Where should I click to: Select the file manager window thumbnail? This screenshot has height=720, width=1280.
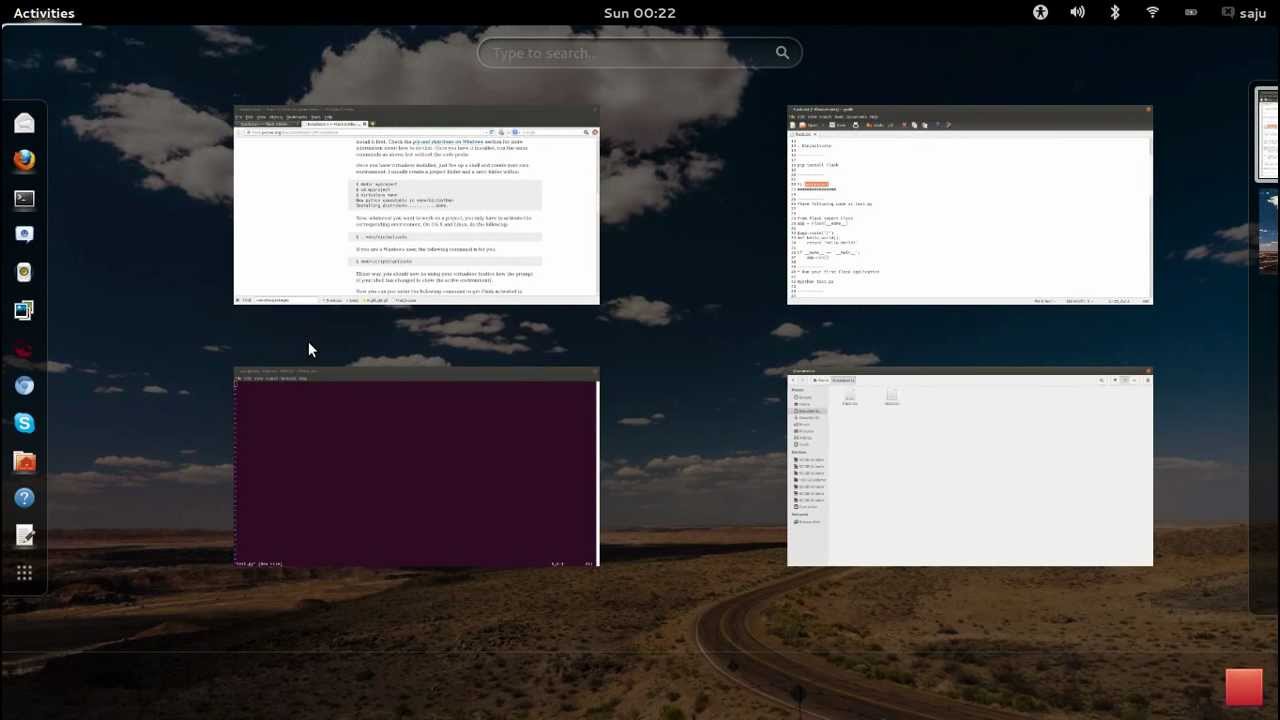point(970,467)
